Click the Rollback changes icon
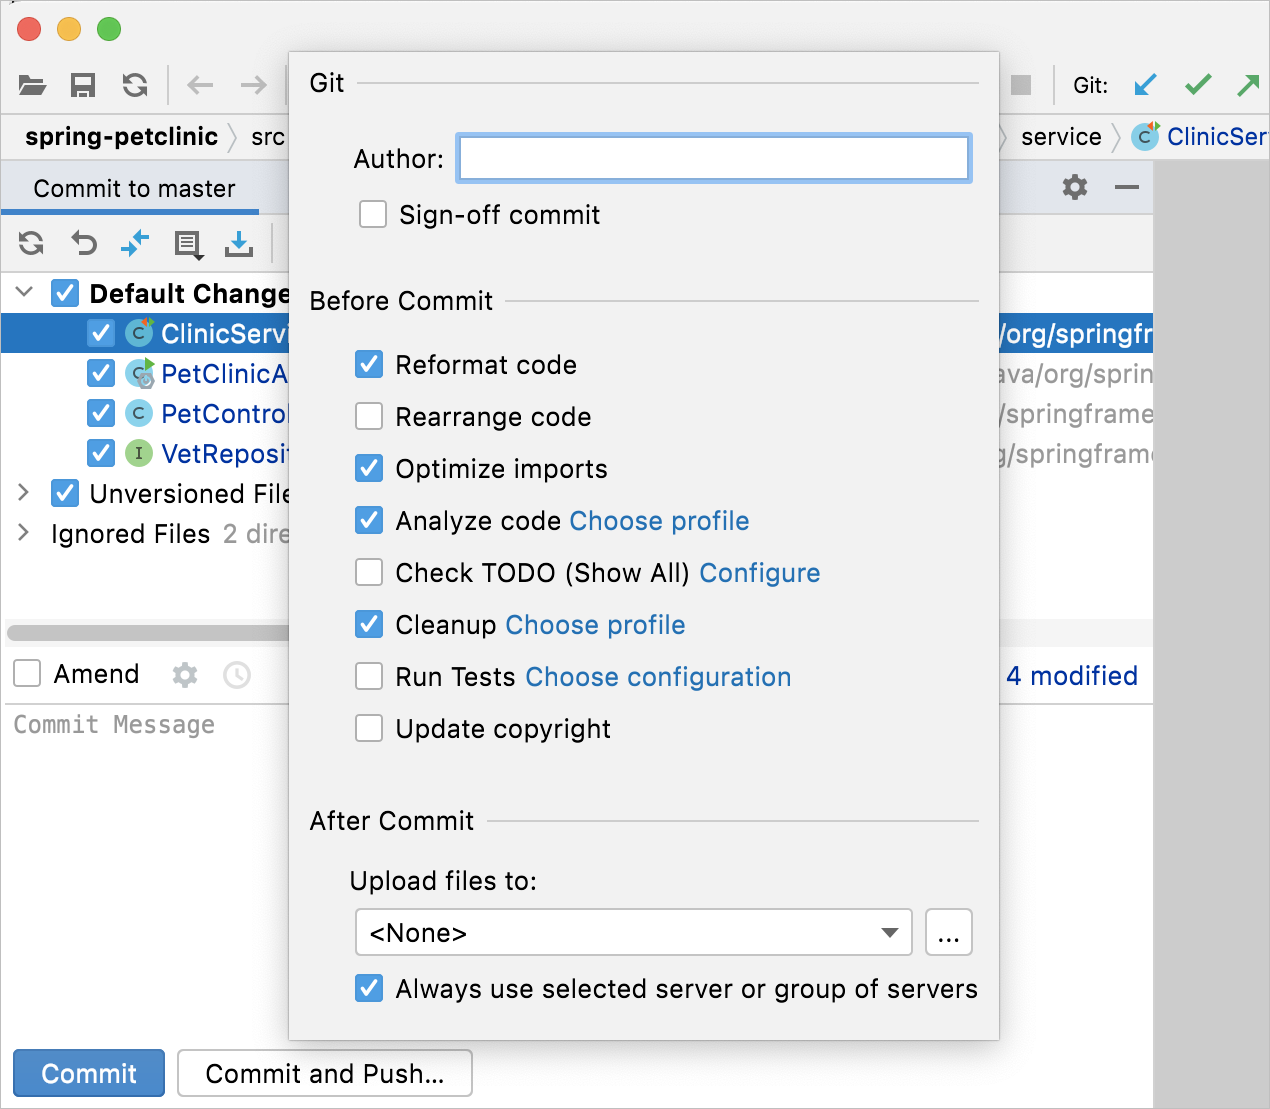 (84, 243)
